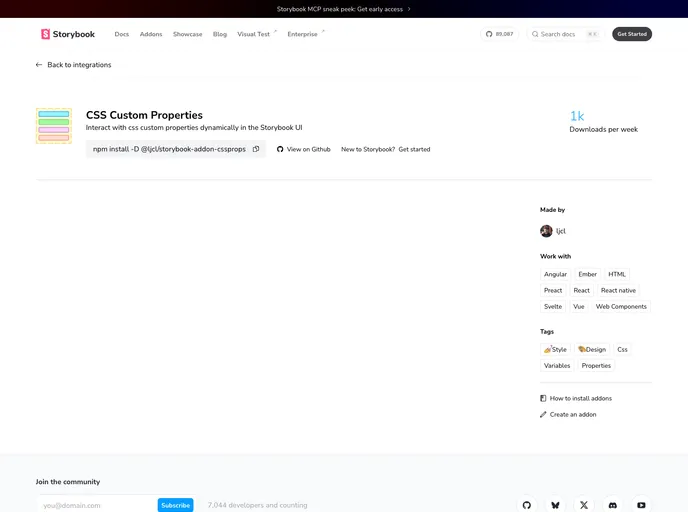Open the footer X icon
This screenshot has width=688, height=512.
tap(584, 505)
